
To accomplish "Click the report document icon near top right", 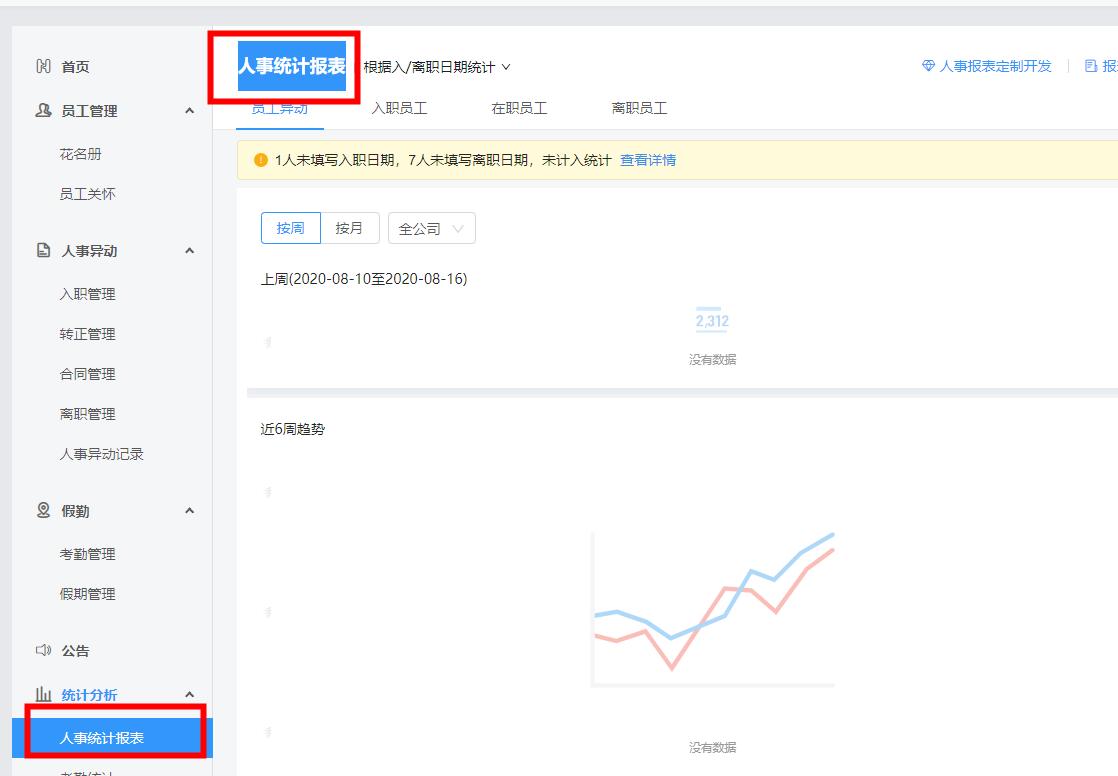I will [x=1090, y=65].
